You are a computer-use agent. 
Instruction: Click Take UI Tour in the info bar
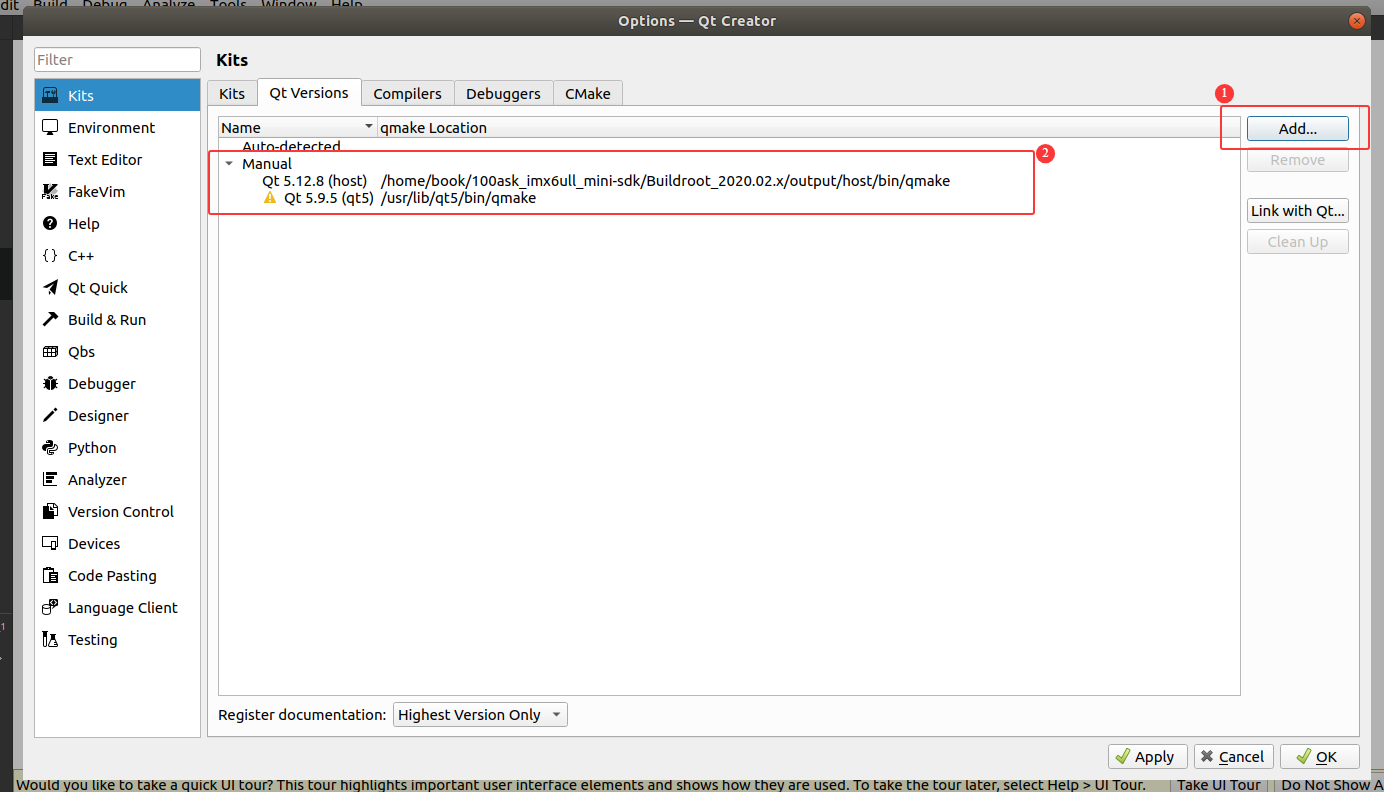point(1218,785)
